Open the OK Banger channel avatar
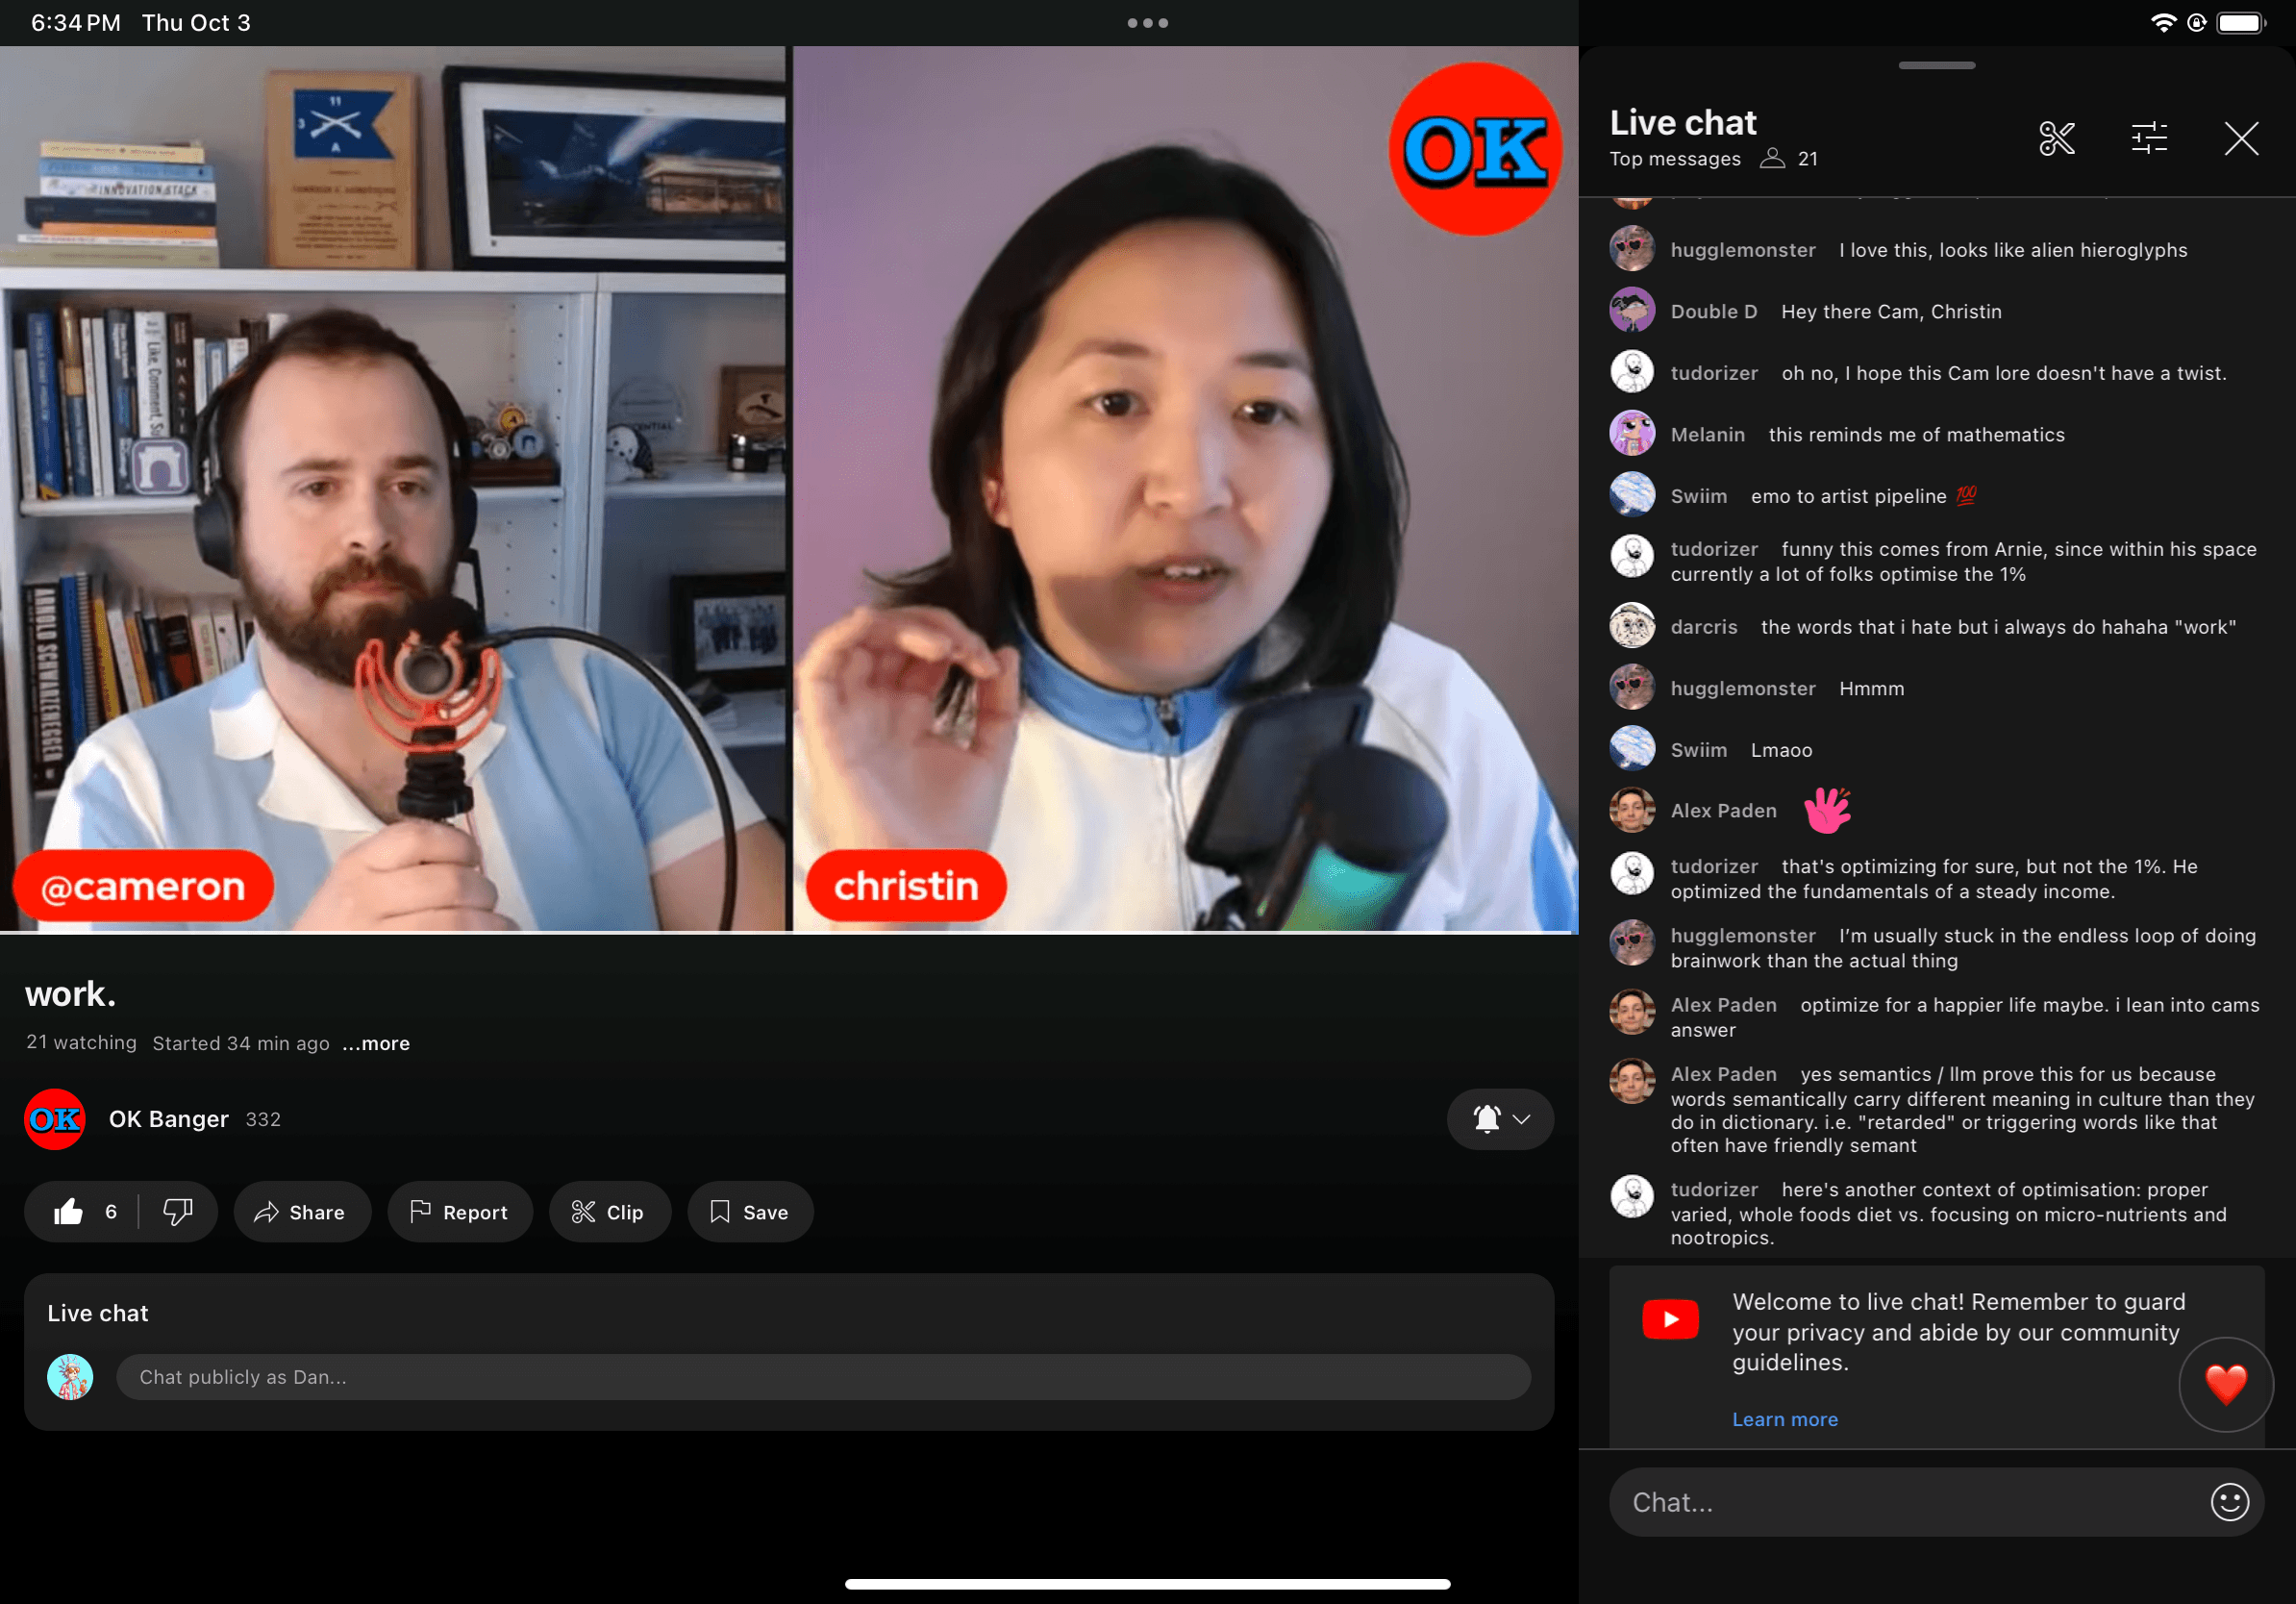 click(55, 1119)
